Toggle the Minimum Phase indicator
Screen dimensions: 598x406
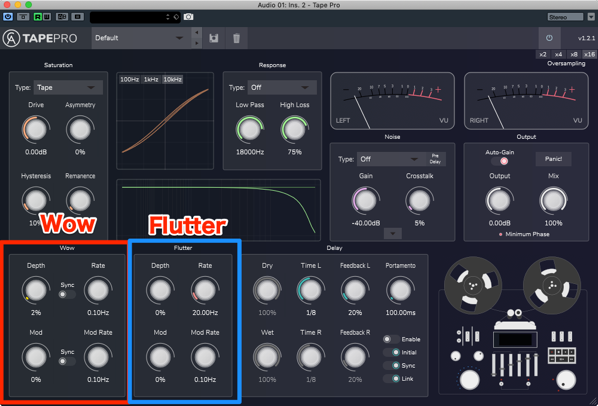pyautogui.click(x=500, y=234)
